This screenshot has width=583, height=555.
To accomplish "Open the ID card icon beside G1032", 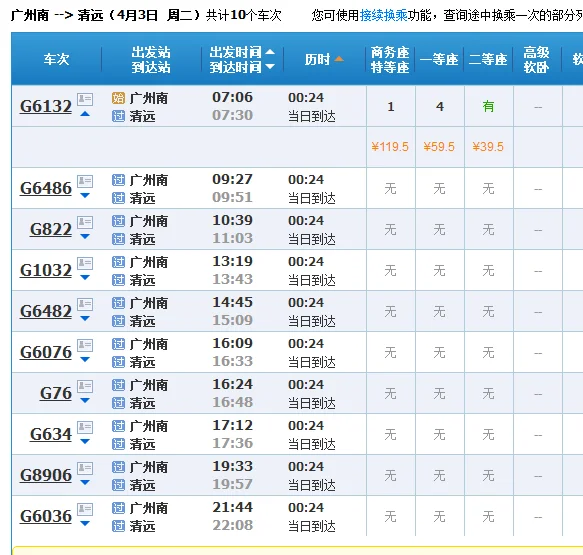I will tap(85, 263).
